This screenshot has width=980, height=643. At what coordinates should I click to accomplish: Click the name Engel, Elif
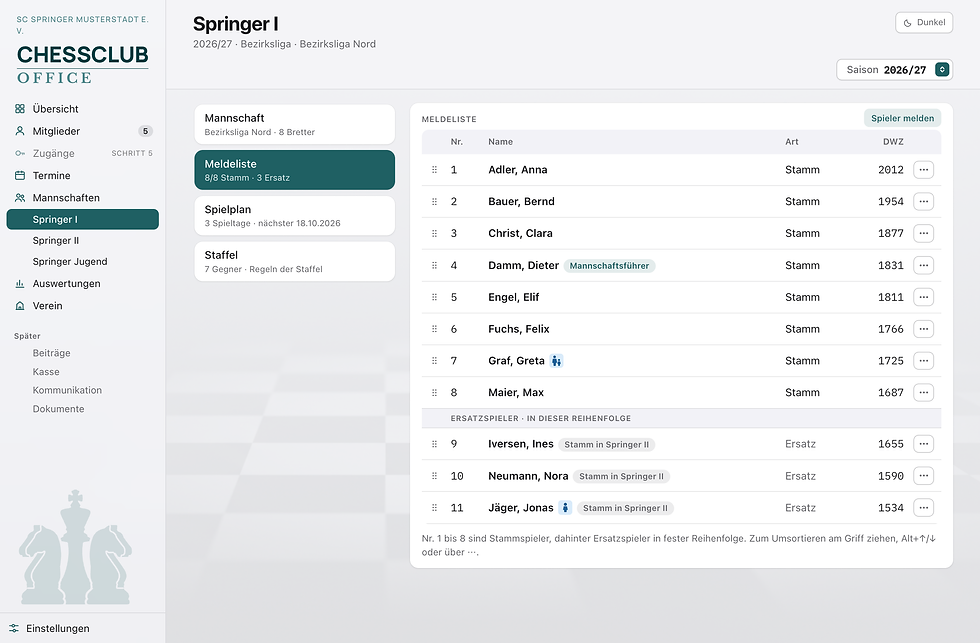[514, 297]
